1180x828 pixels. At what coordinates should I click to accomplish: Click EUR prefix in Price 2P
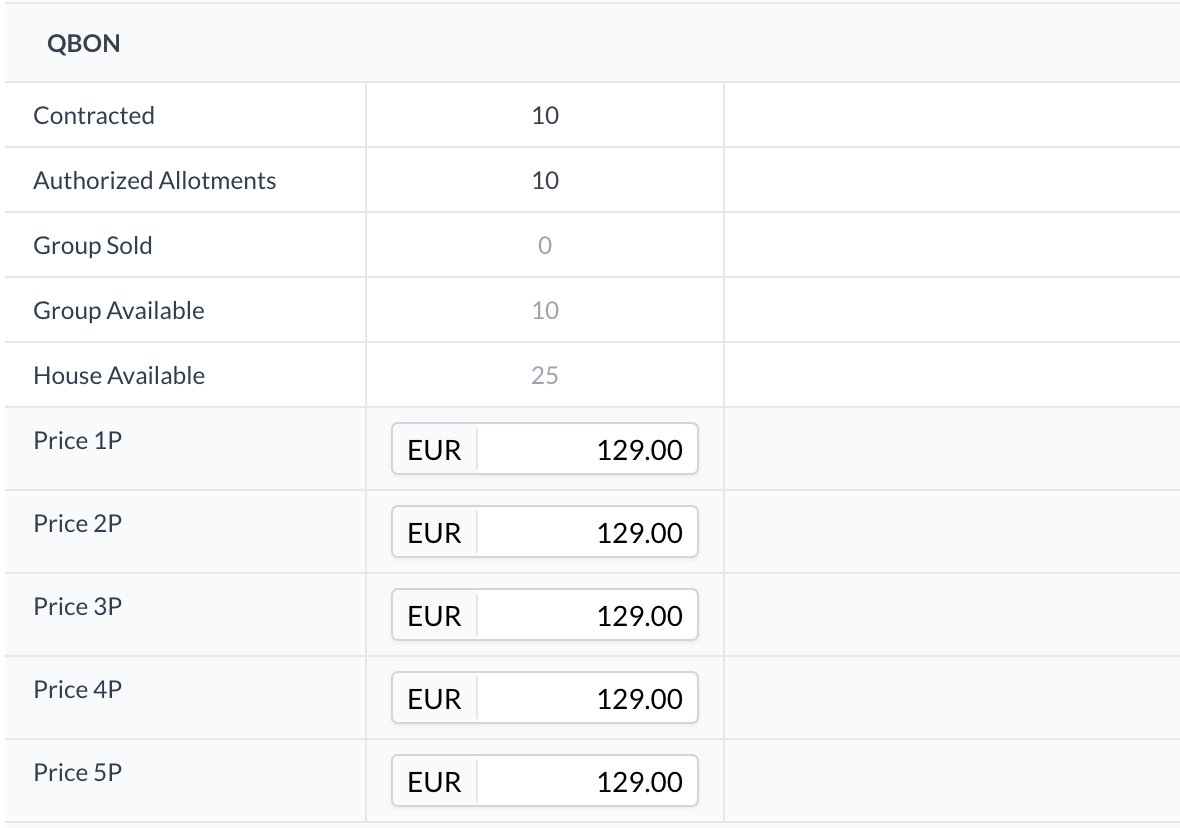coord(434,532)
